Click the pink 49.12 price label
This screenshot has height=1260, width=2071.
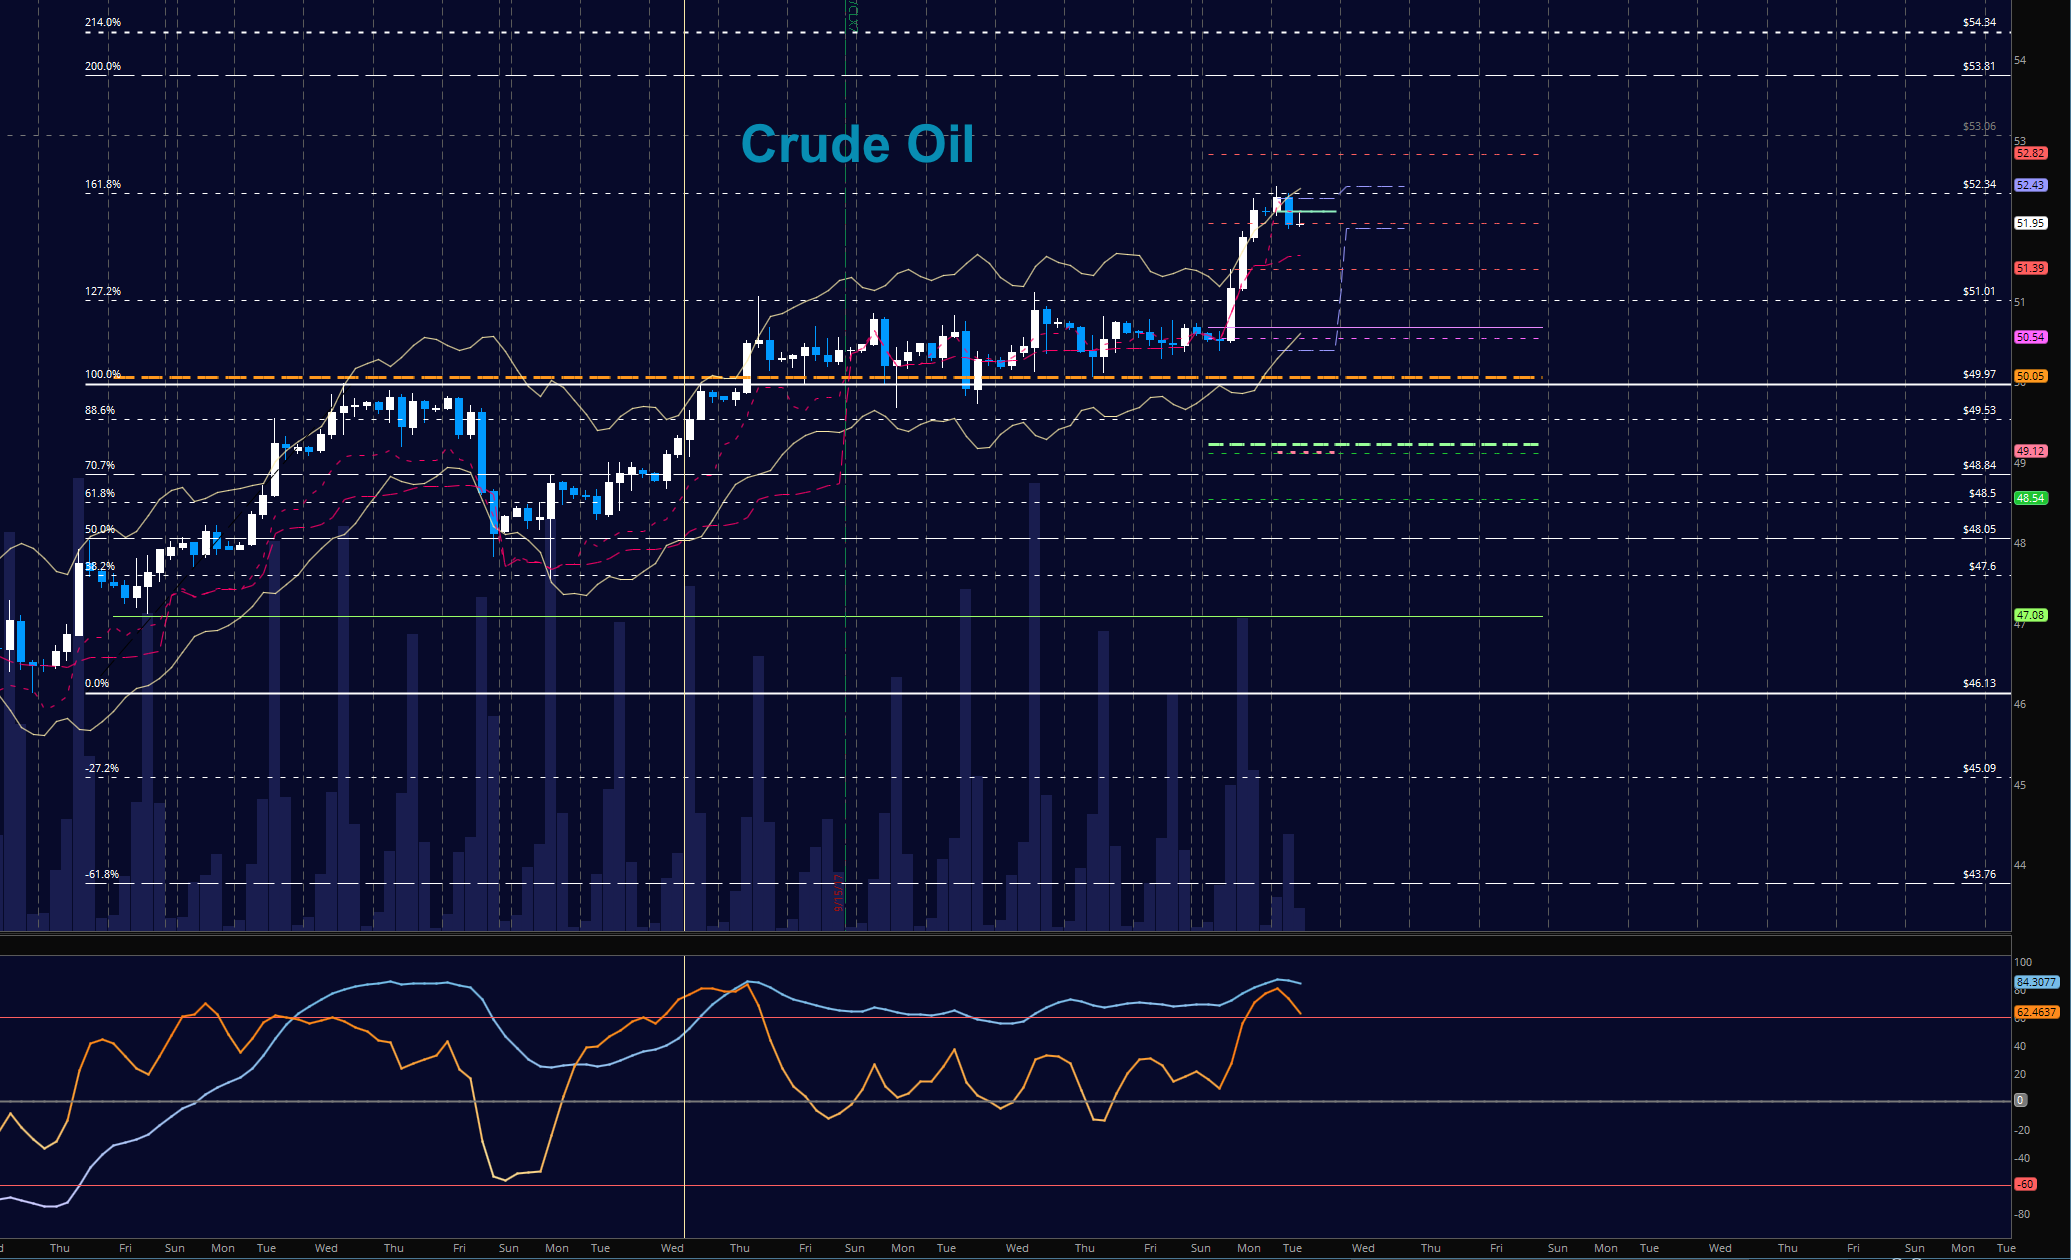coord(2030,451)
